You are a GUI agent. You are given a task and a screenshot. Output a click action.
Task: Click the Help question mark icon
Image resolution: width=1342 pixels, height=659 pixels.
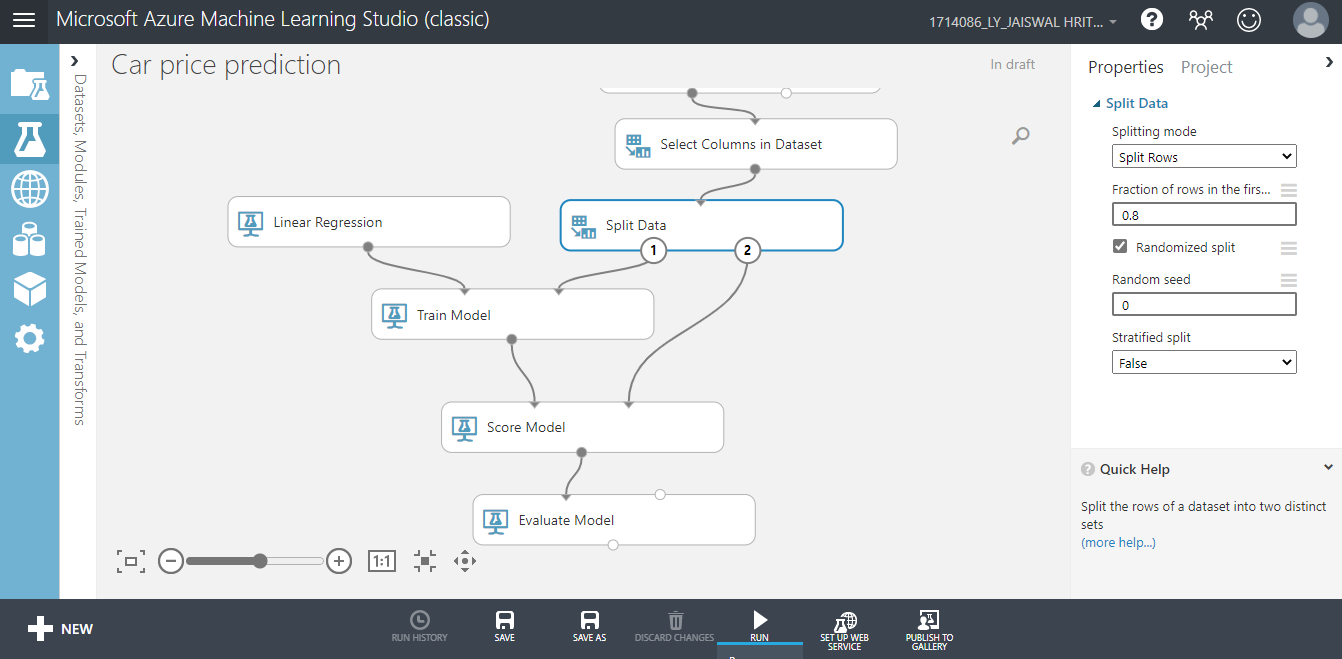1152,19
